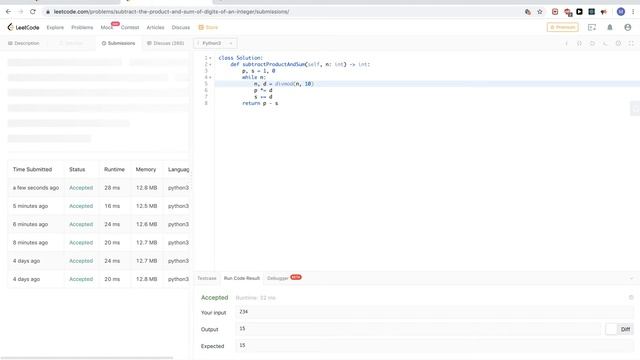Open Accepted submission from 5 minutes ago
The height and width of the screenshot is (360, 640).
click(x=81, y=206)
